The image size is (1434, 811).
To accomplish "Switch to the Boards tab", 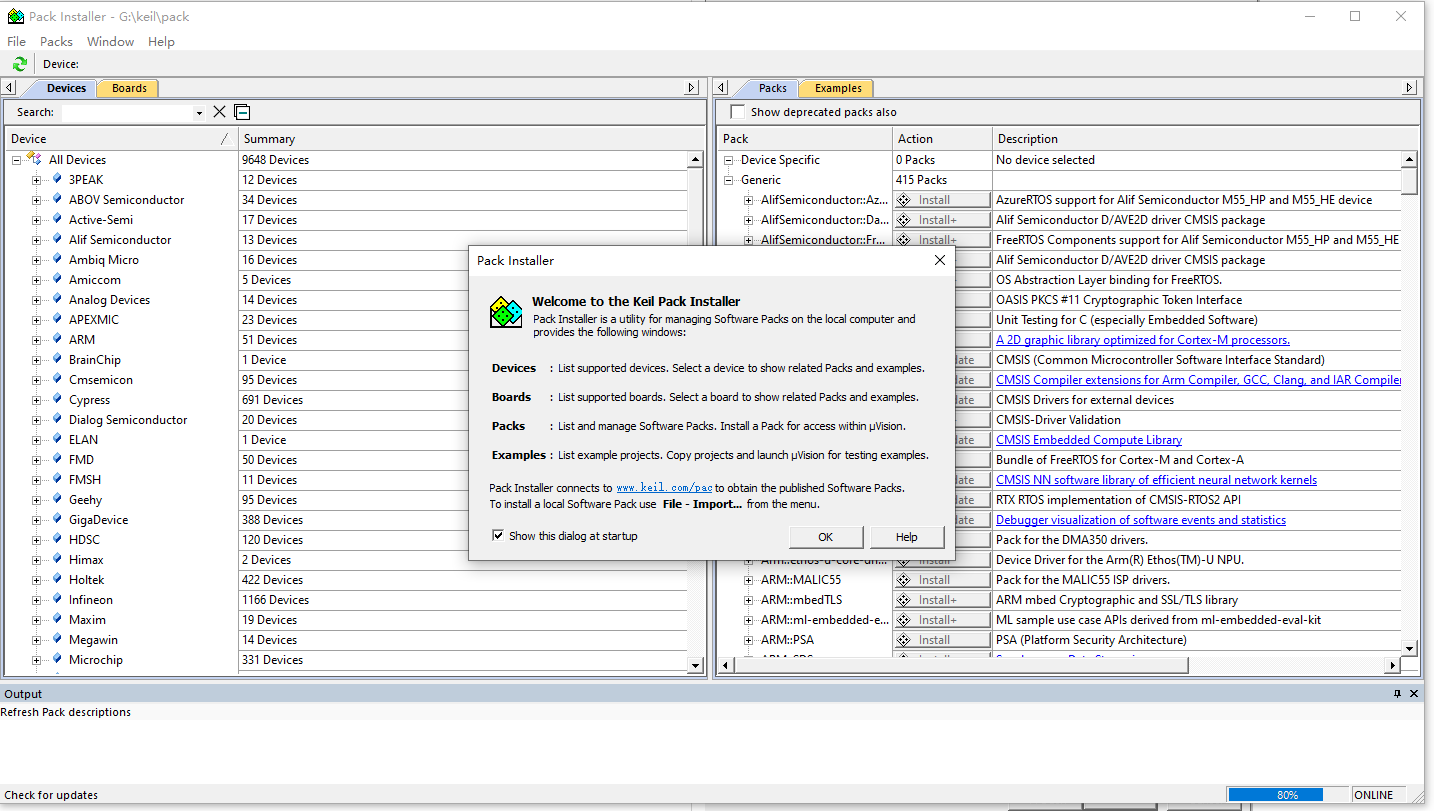I will pos(129,88).
